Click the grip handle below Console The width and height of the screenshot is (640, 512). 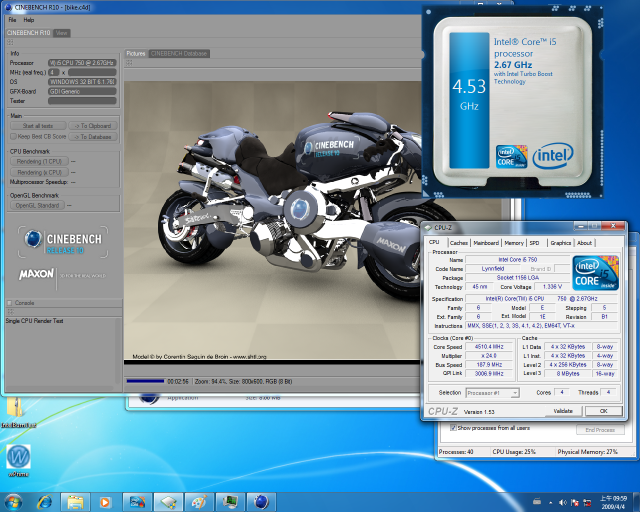9,312
